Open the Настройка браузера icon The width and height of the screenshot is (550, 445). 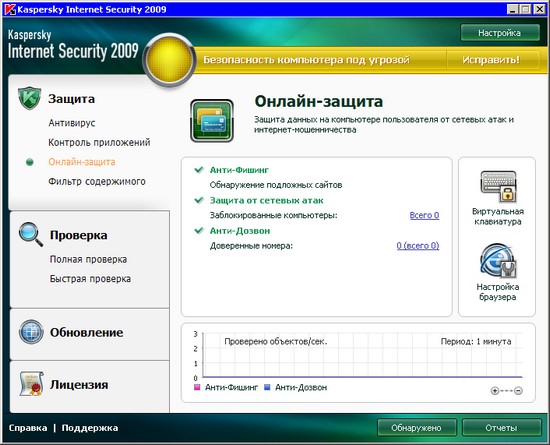point(498,261)
